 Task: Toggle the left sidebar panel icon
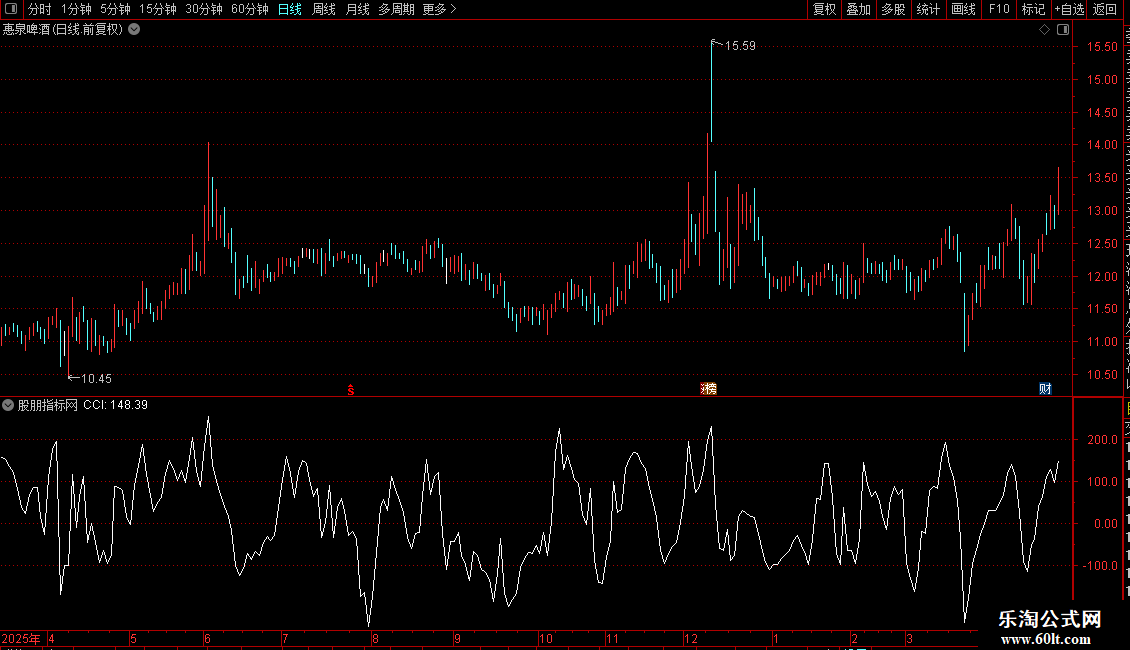coord(11,9)
